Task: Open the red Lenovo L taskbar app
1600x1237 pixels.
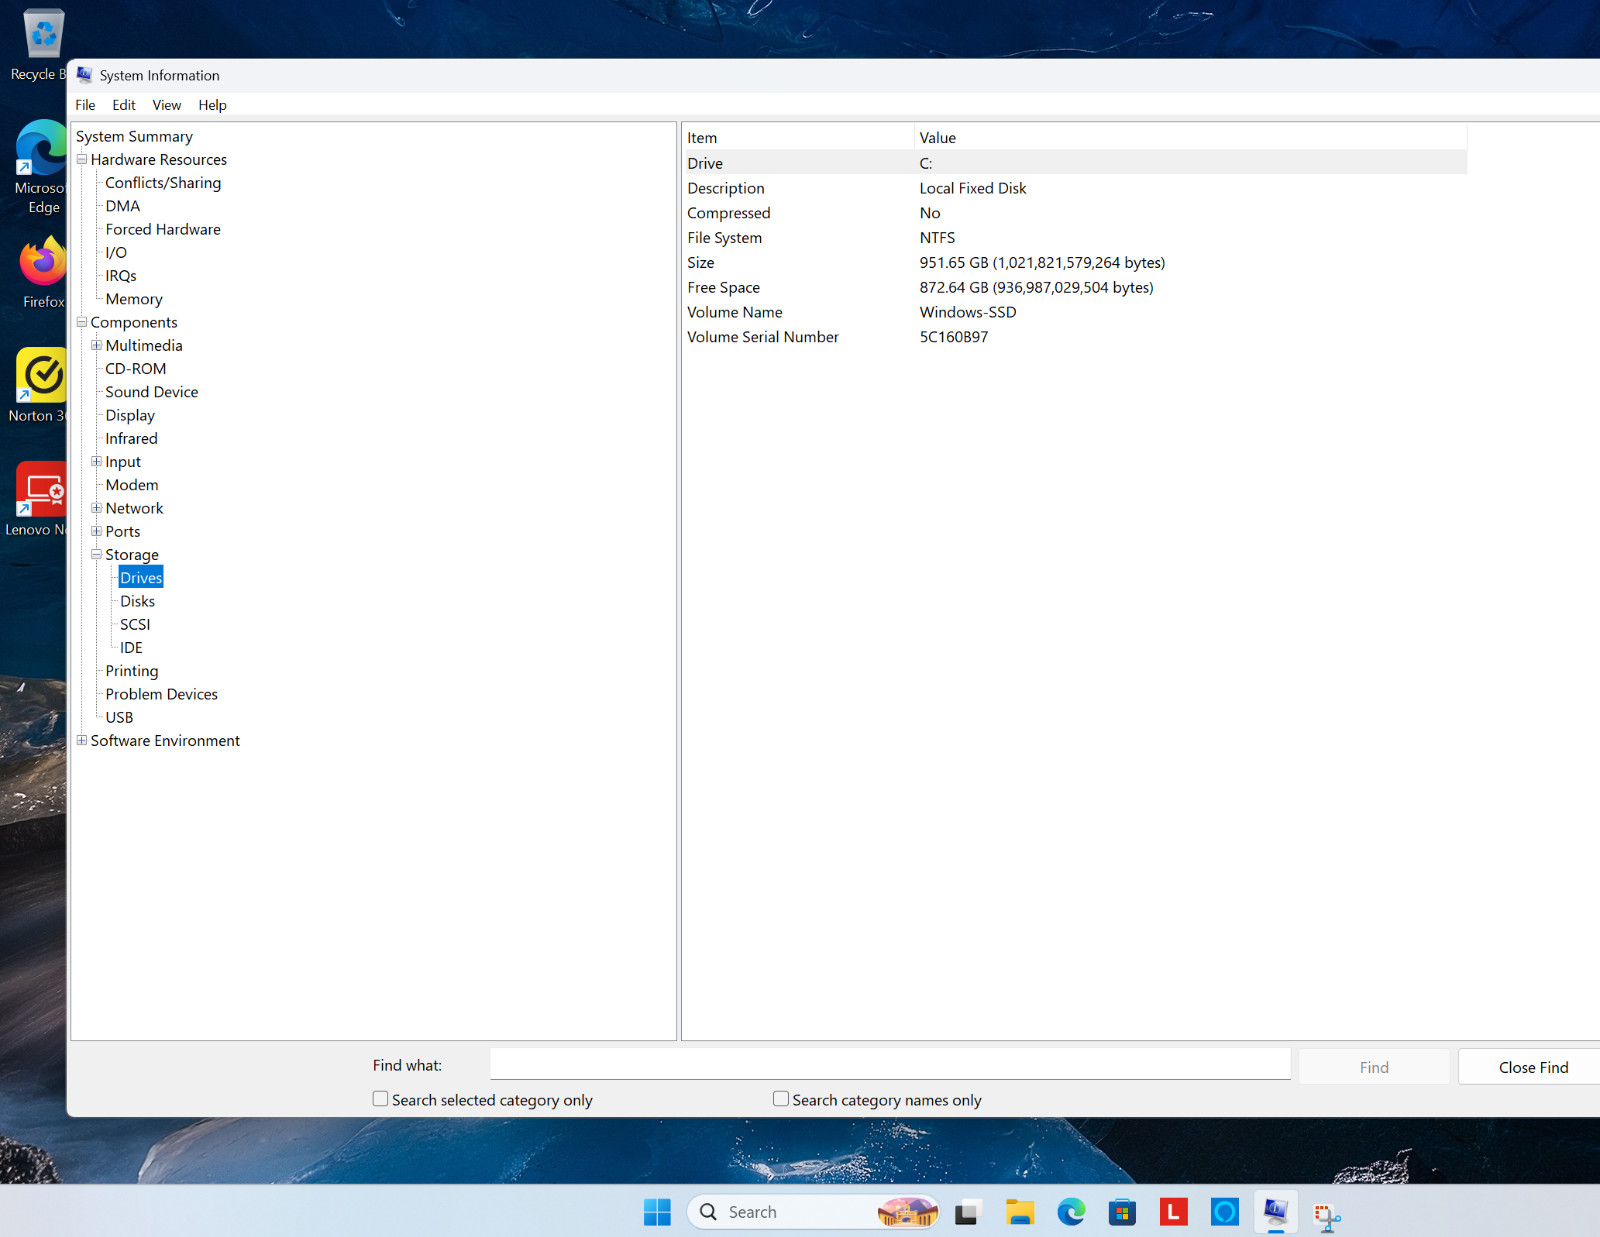Action: click(x=1173, y=1212)
